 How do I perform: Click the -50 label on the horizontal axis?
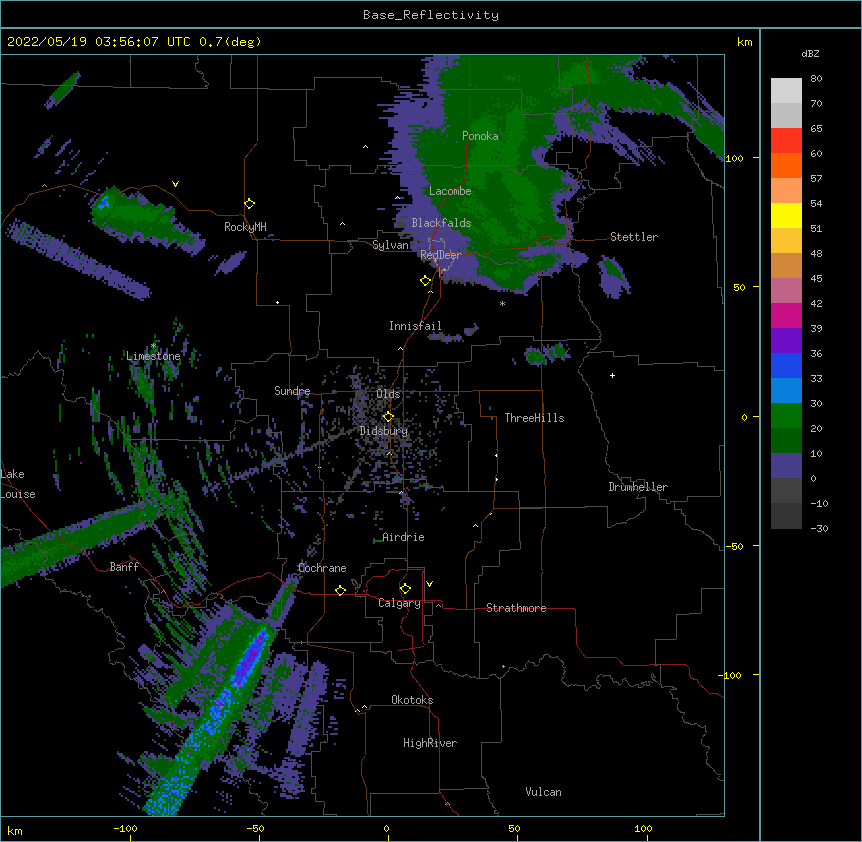255,828
